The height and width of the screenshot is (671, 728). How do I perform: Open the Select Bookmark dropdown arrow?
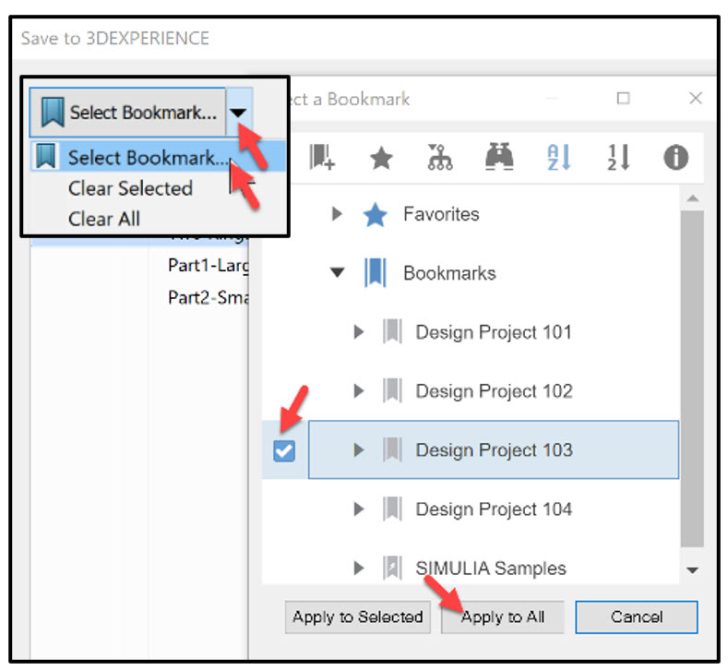click(x=238, y=113)
